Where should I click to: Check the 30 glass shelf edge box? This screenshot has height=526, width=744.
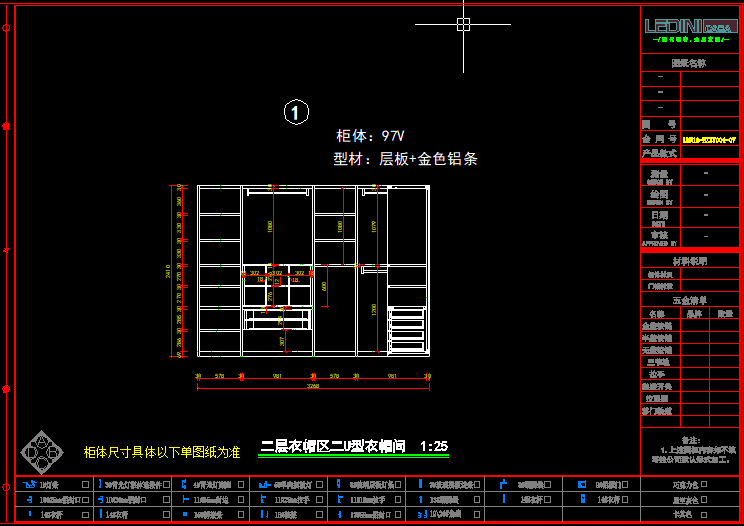tap(477, 484)
